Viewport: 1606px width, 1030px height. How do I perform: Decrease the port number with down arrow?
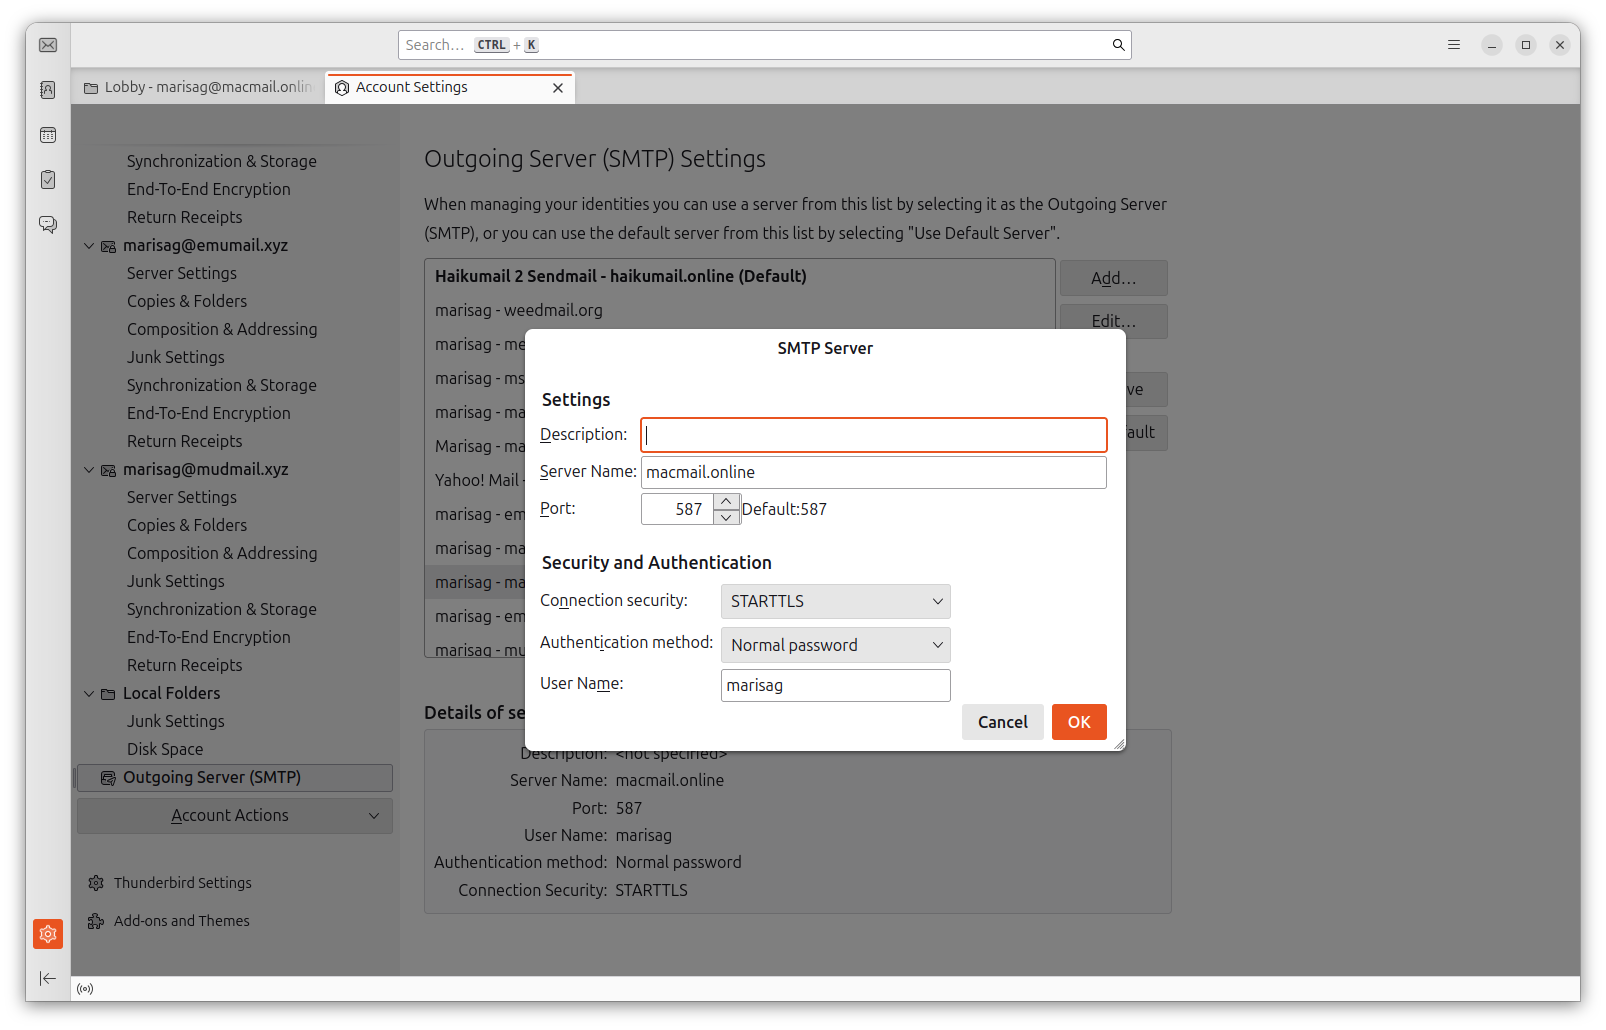point(727,517)
